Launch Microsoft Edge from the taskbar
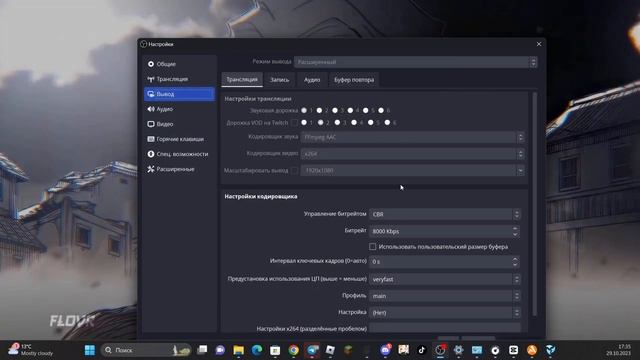The image size is (640, 360). click(257, 350)
